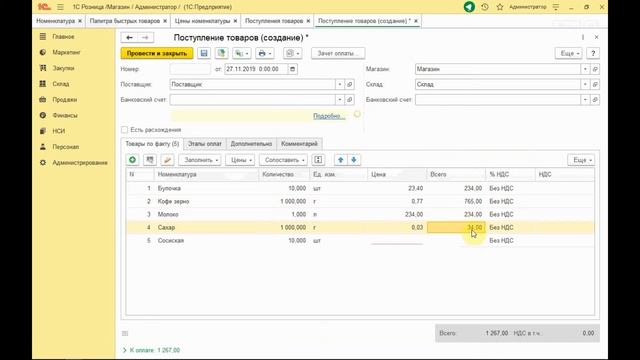Click the Зачет оплаты button
Viewport: 640px width, 360px height.
[x=338, y=53]
